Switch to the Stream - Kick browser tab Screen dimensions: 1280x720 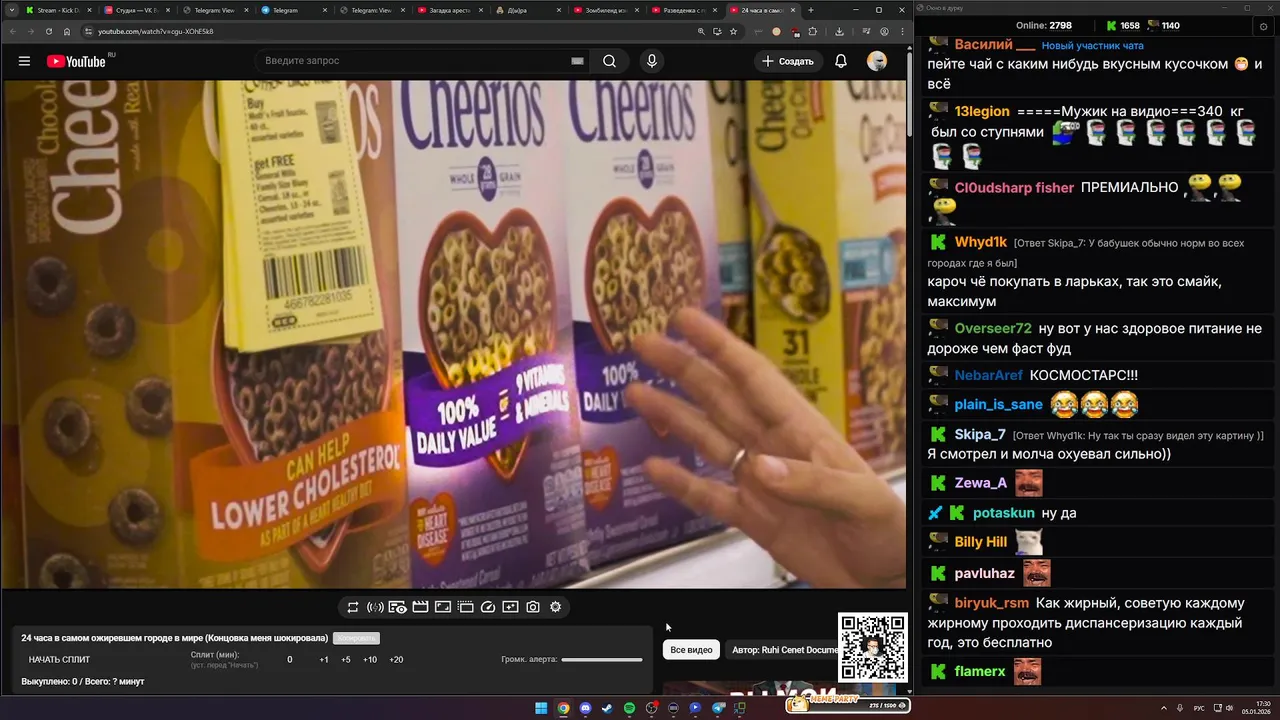57,10
